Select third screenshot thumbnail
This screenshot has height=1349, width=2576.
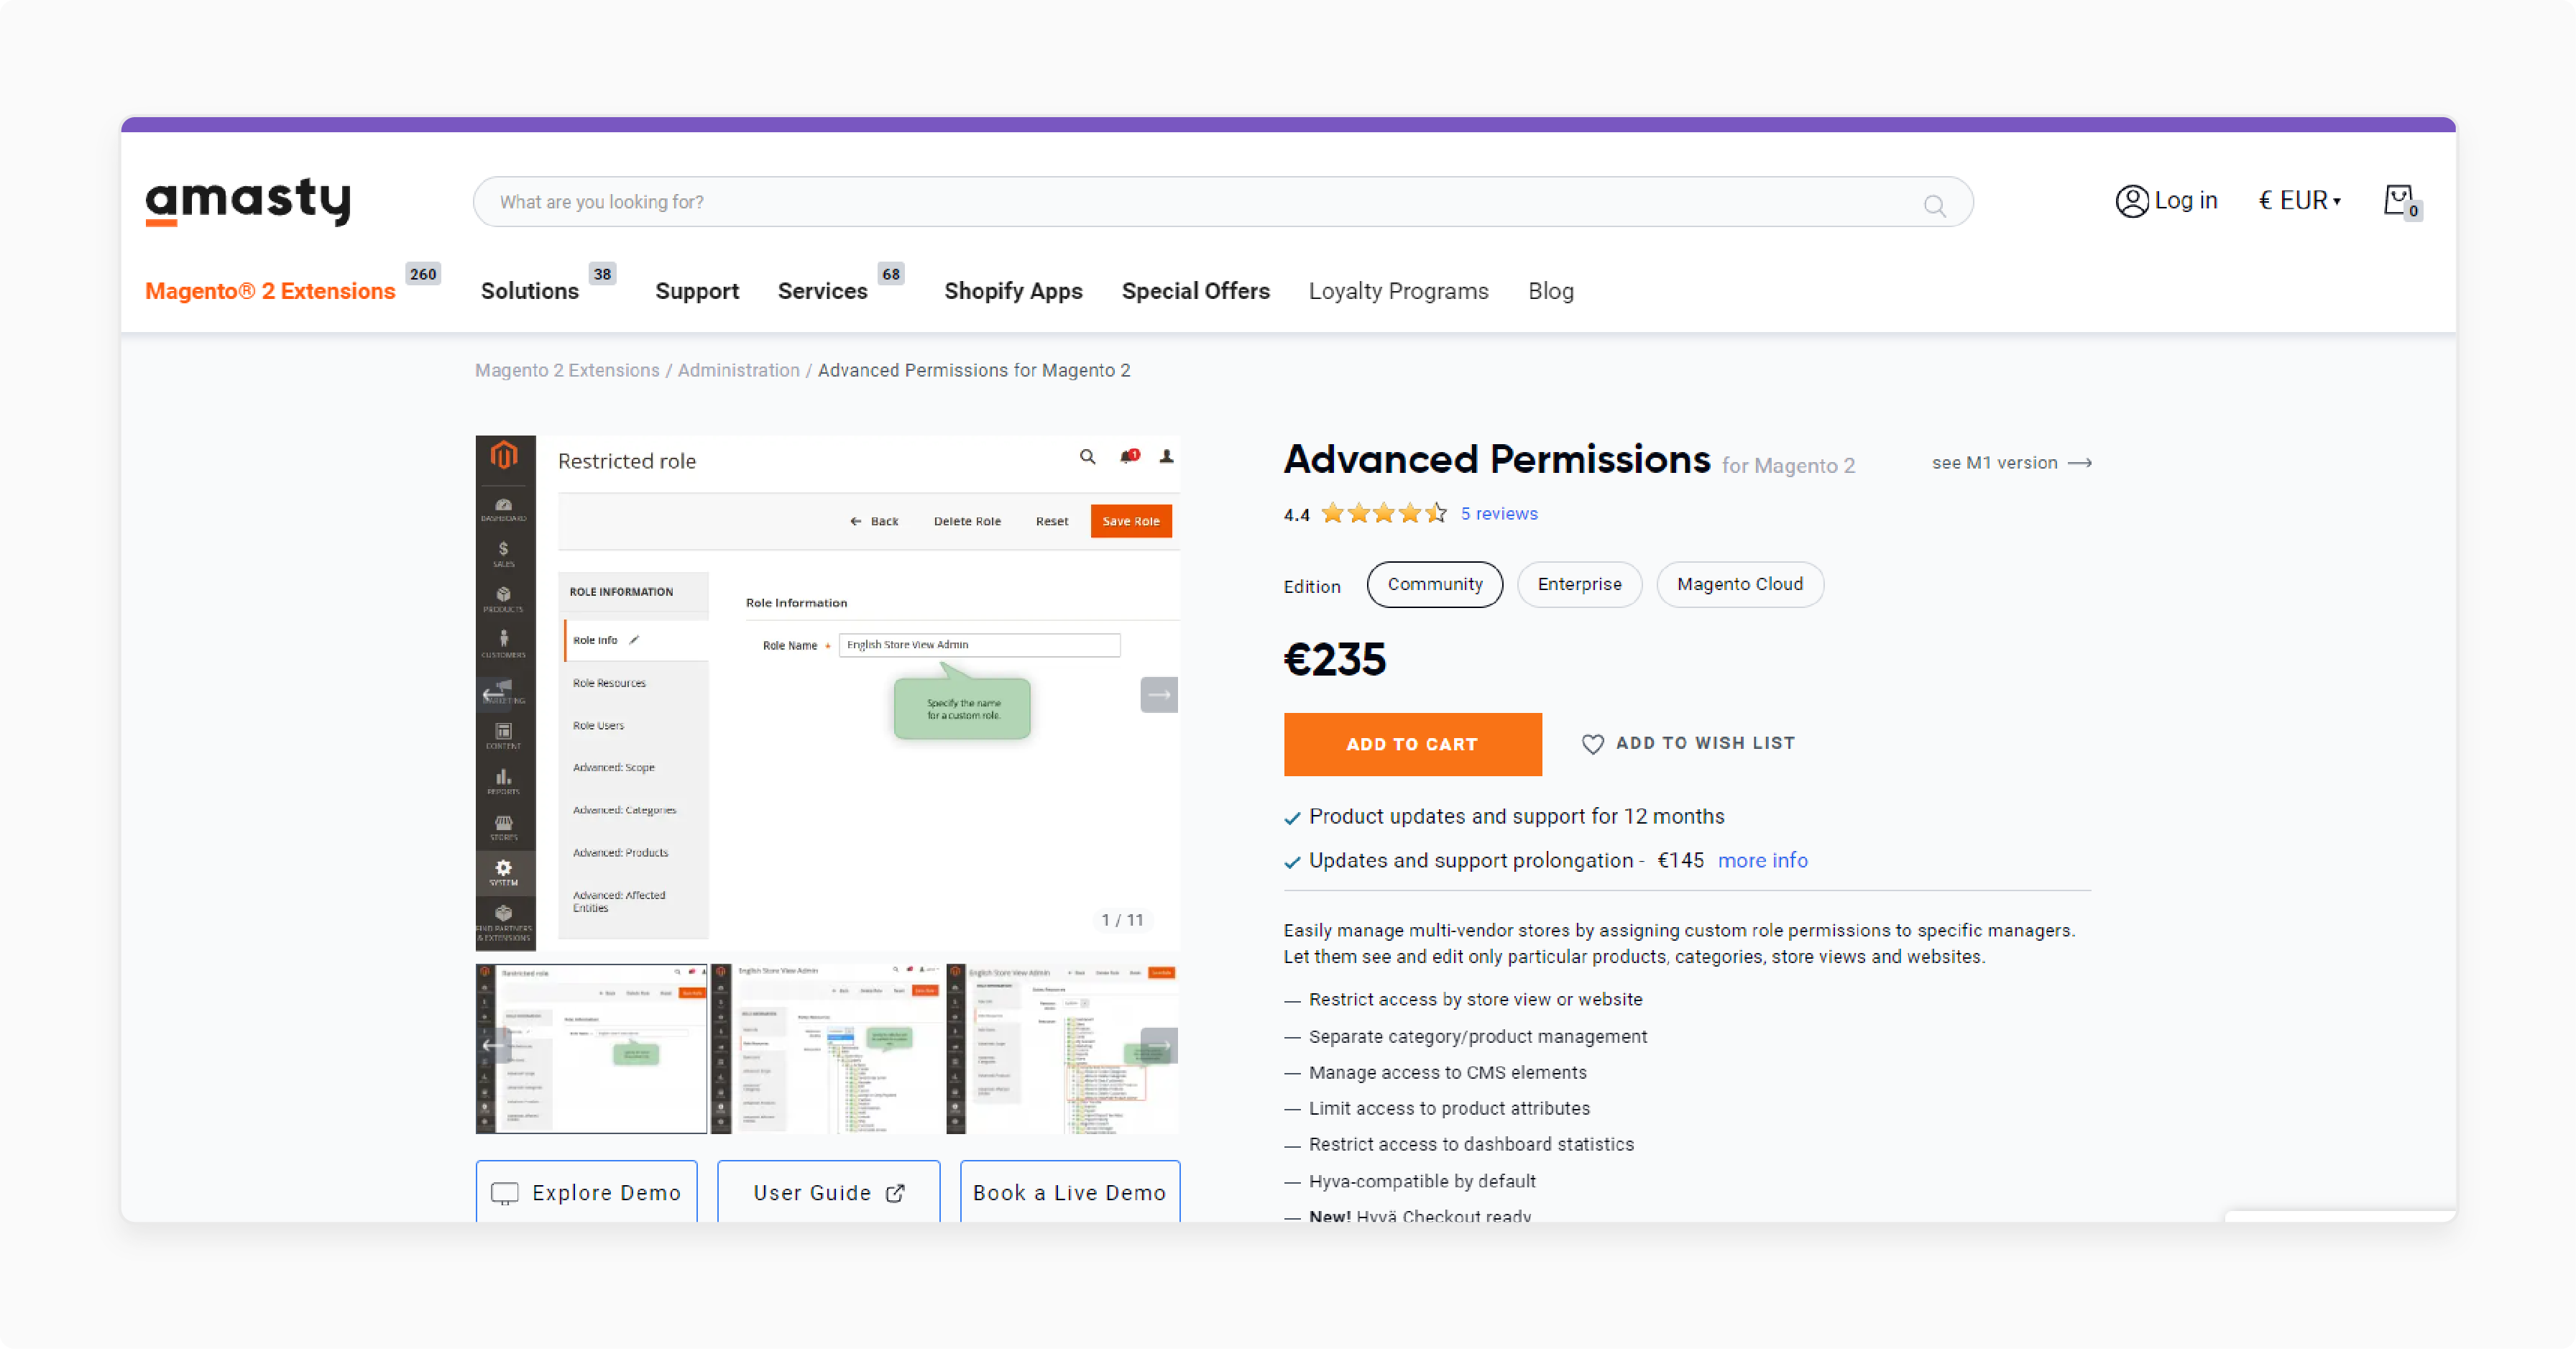1062,1048
